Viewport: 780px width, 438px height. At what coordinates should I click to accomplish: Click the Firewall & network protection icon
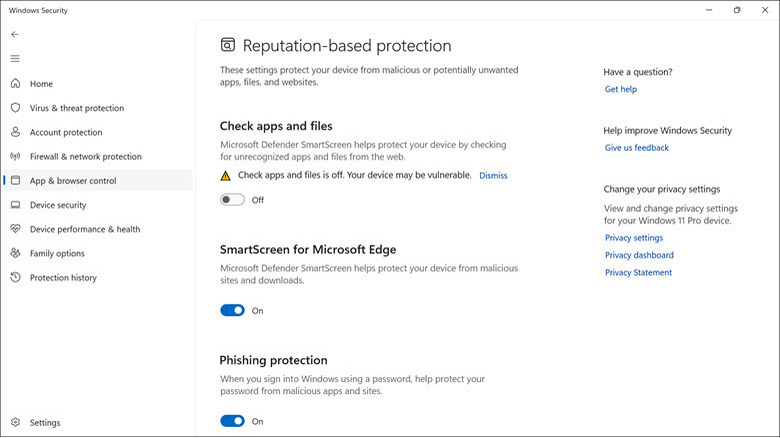click(16, 157)
